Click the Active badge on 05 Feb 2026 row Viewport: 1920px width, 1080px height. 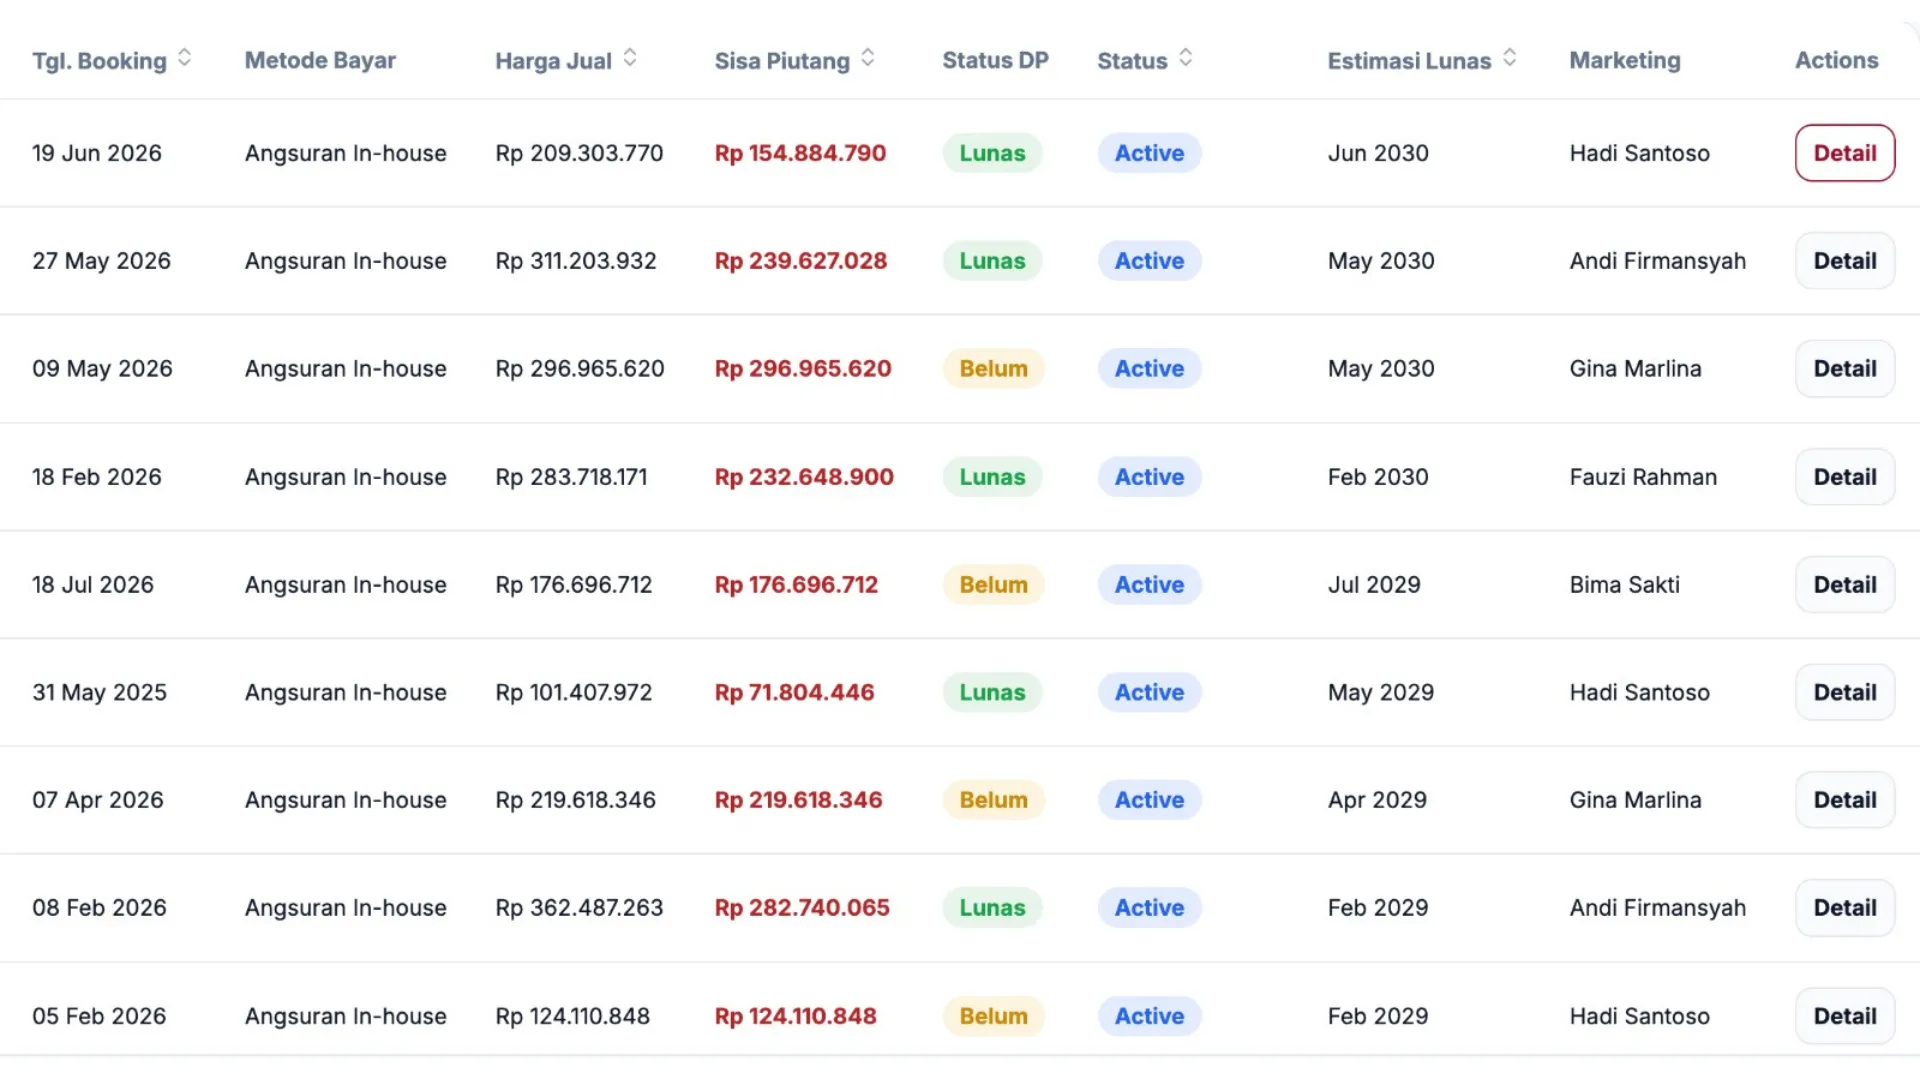[1149, 1015]
